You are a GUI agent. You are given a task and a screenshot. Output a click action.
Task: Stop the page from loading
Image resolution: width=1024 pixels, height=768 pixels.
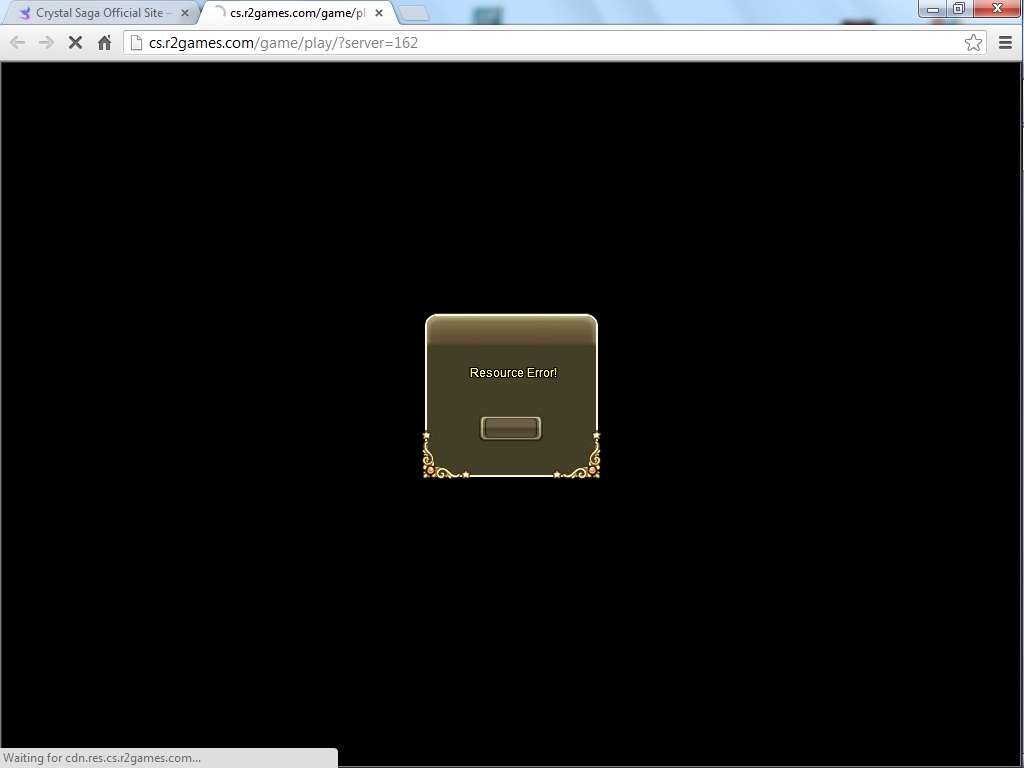pos(75,42)
